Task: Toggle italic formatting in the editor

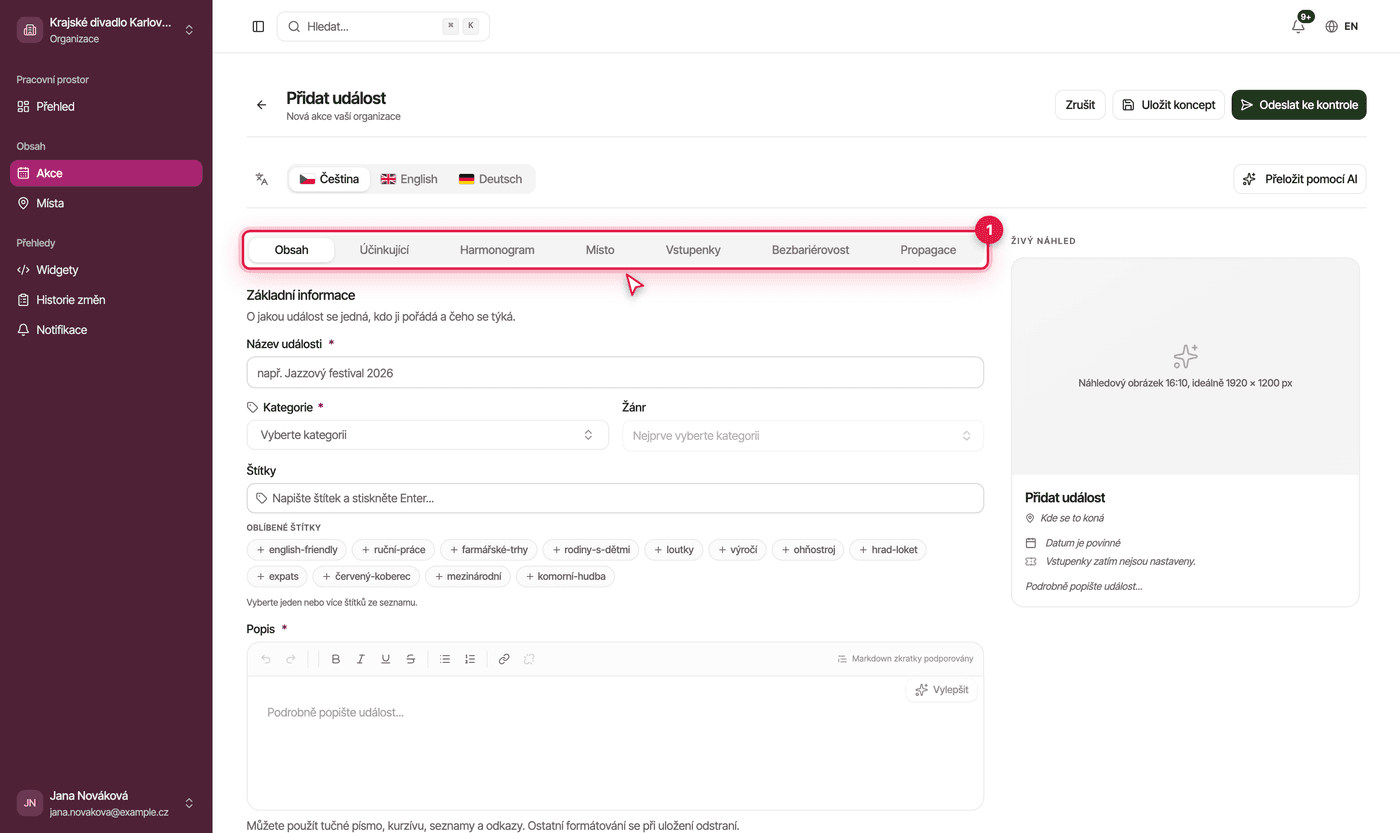Action: pos(361,659)
